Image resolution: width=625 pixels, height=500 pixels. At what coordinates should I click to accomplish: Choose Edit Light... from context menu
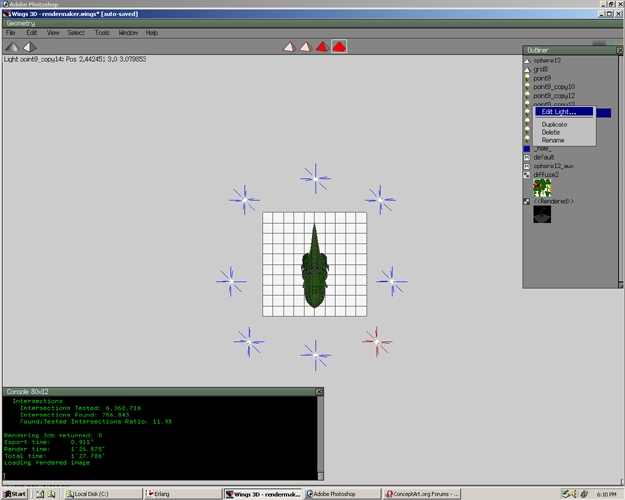coord(564,112)
